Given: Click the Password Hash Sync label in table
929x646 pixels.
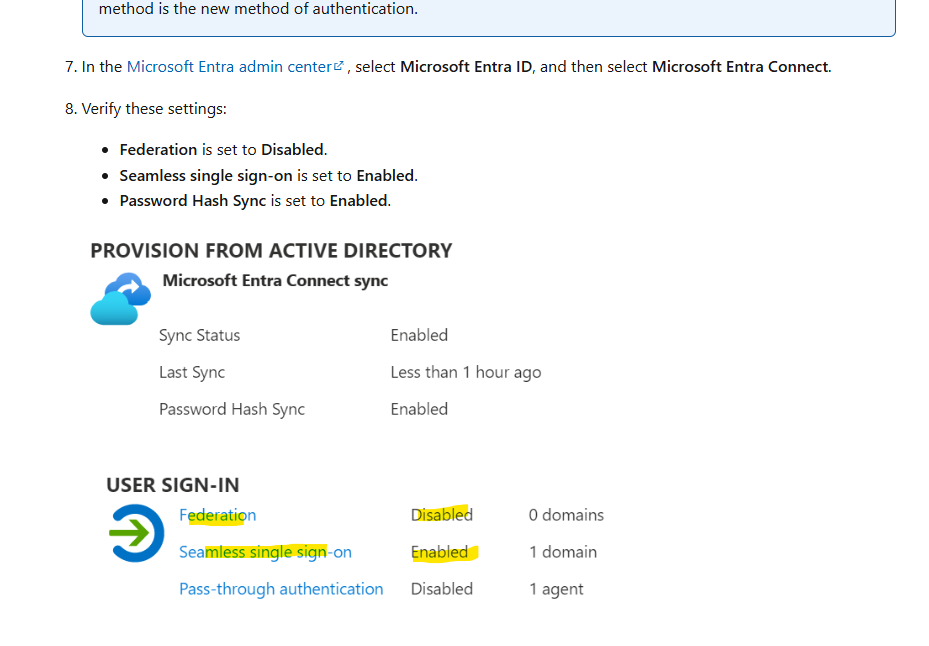Looking at the screenshot, I should [x=232, y=410].
